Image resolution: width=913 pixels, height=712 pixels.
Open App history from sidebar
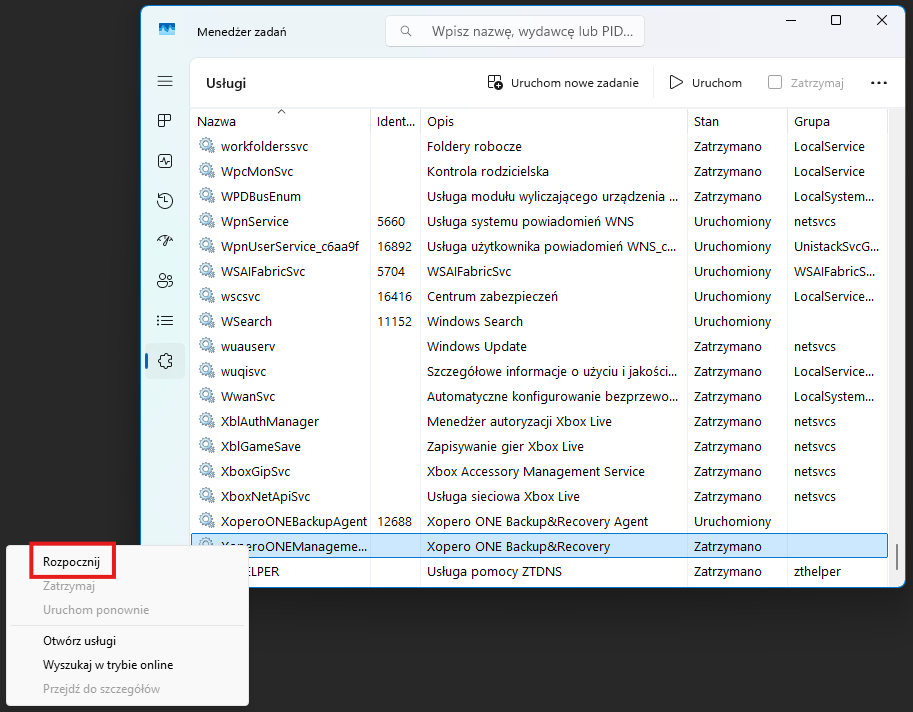(x=165, y=201)
